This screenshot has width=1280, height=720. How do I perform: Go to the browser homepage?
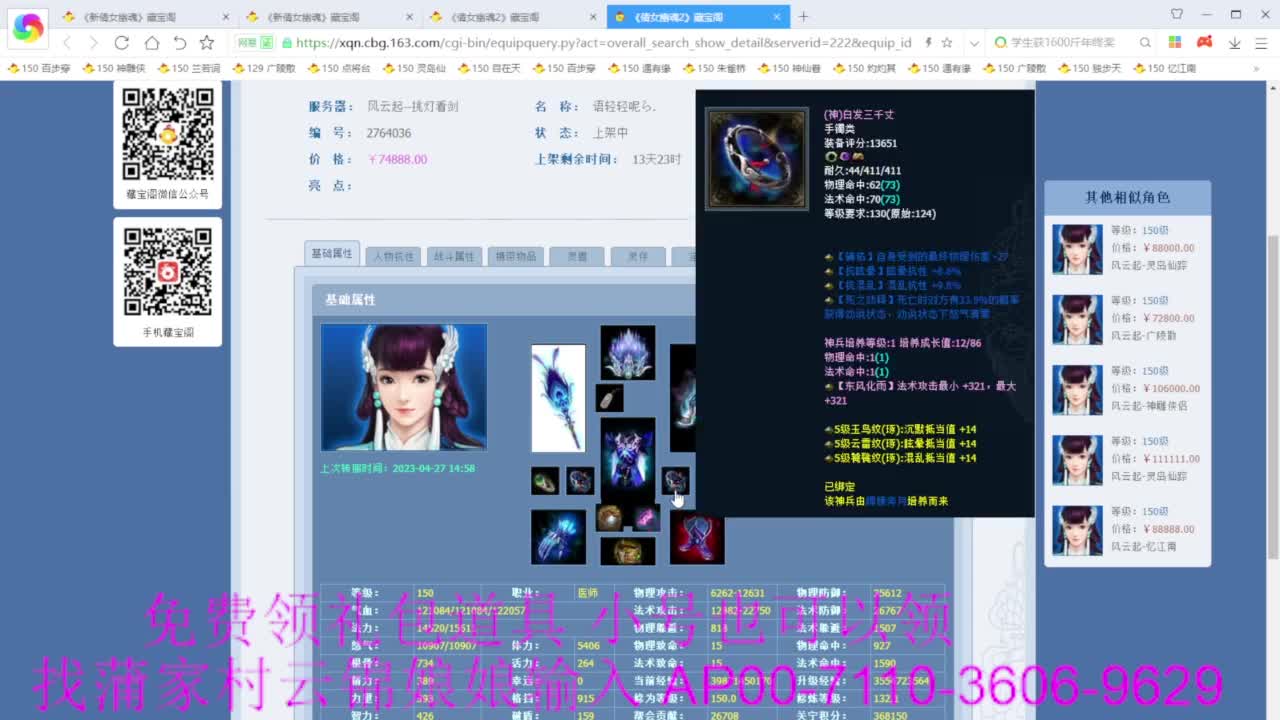pos(153,44)
